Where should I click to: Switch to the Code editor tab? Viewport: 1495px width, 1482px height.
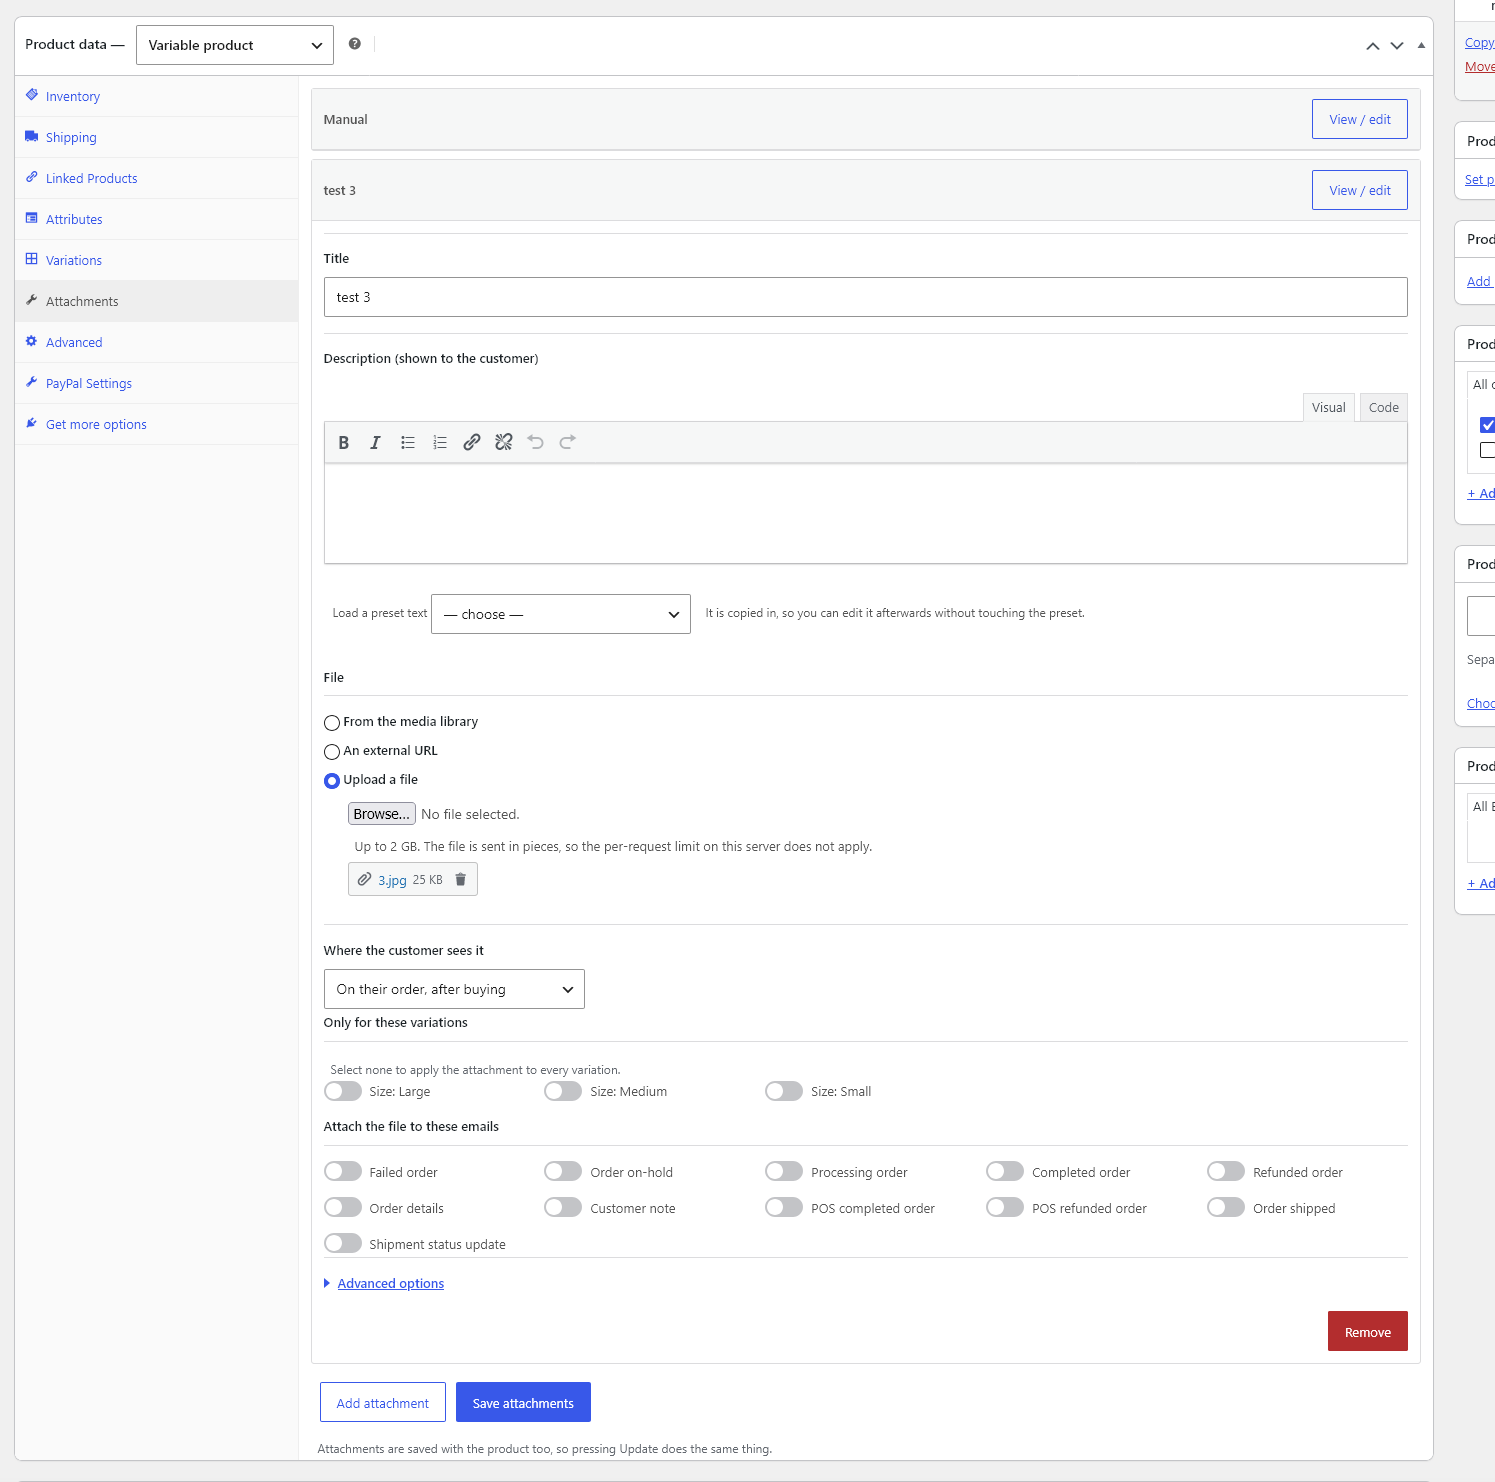1384,407
